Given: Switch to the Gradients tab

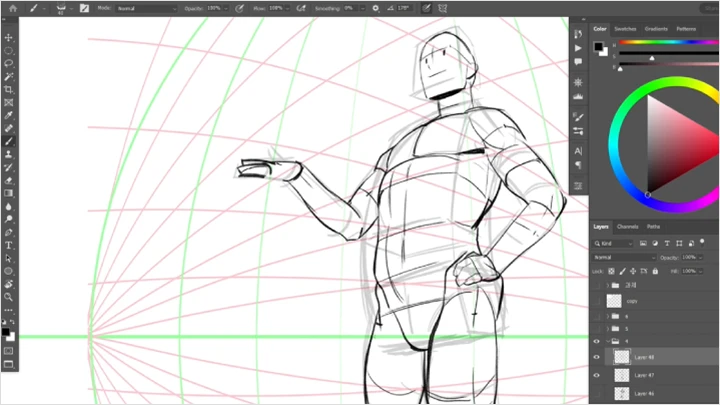Looking at the screenshot, I should (x=656, y=29).
